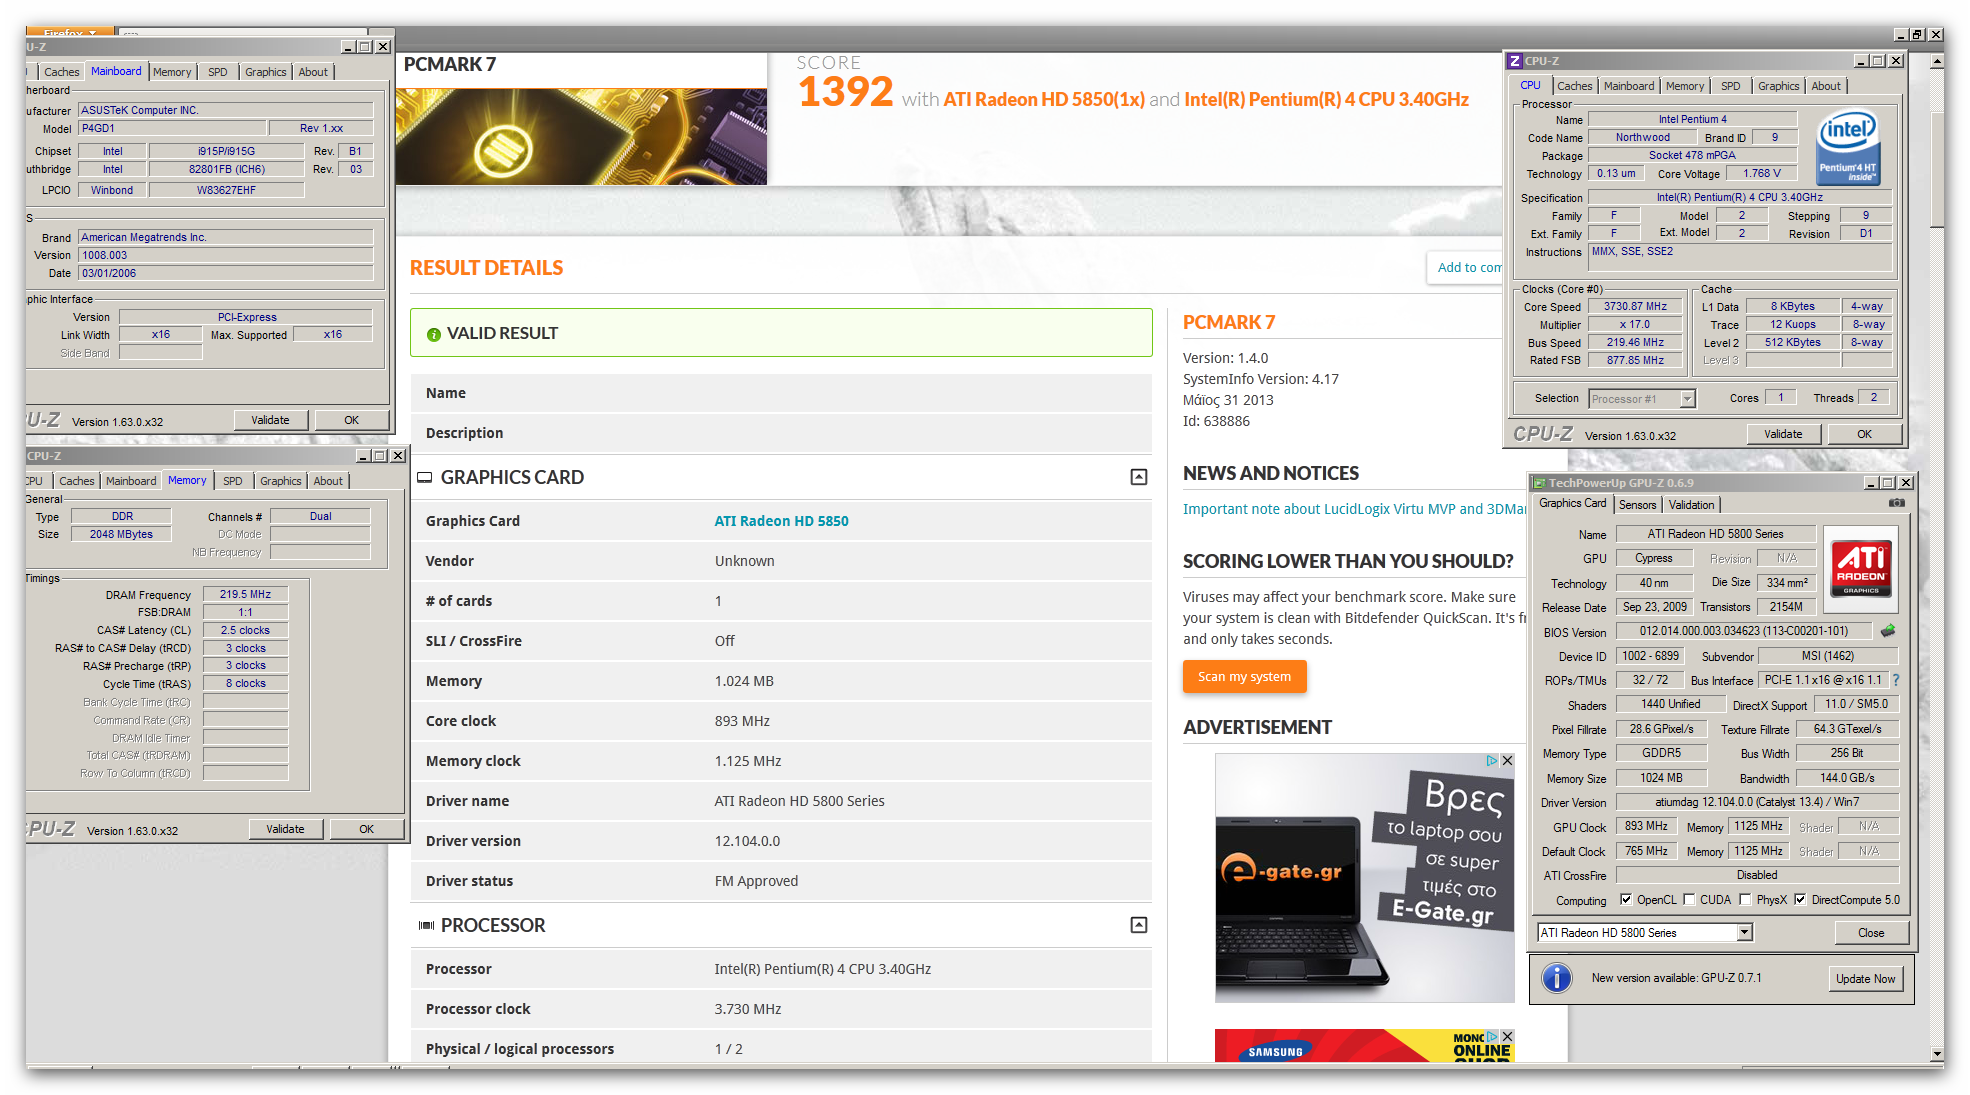Click the PCMark 7 hero image
Viewport: 1970px width, 1095px height.
point(581,136)
